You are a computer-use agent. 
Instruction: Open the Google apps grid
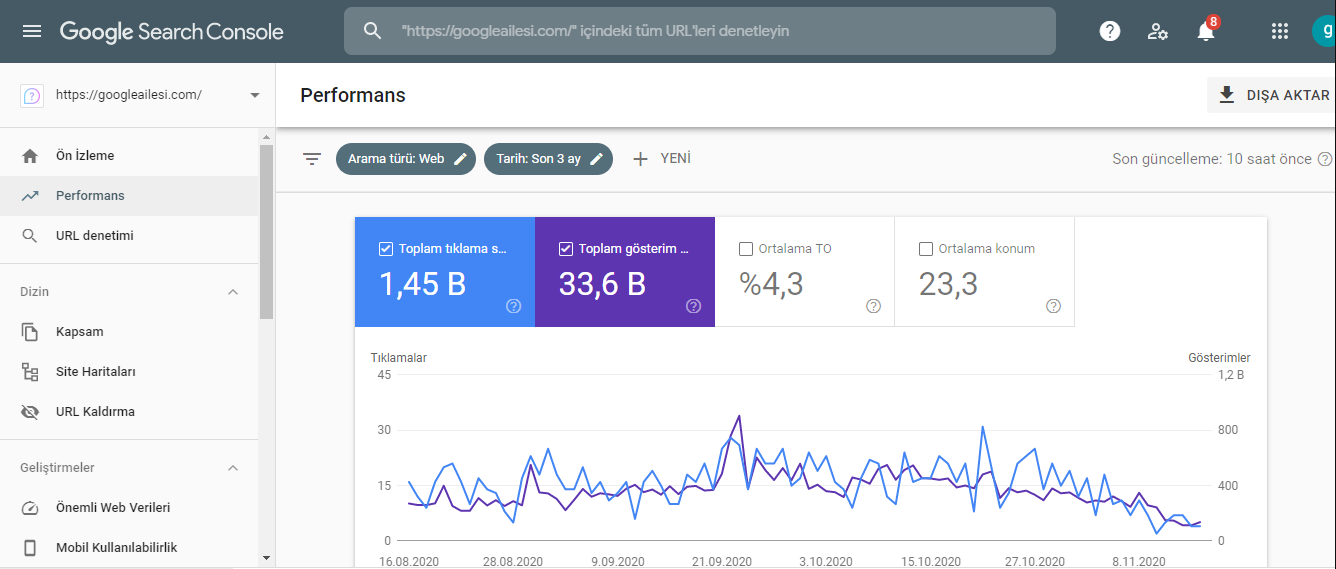pyautogui.click(x=1279, y=31)
